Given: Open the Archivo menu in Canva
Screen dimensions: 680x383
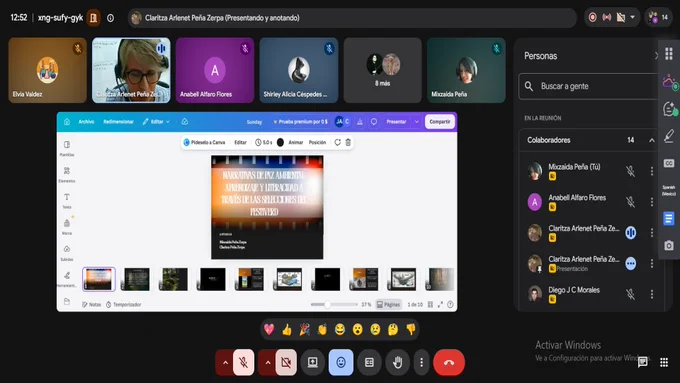Looking at the screenshot, I should 86,122.
